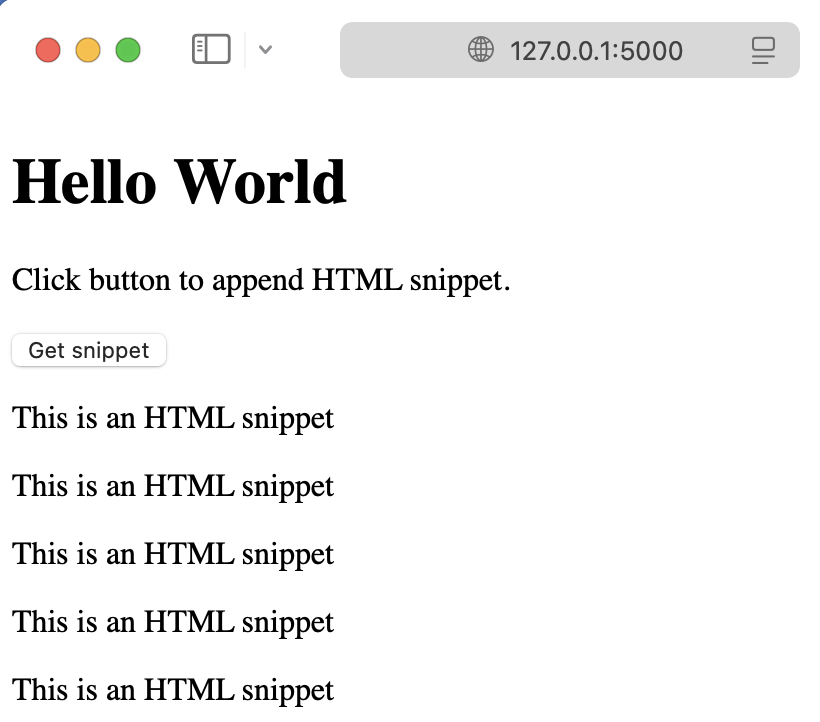Screen dimensions: 820x722
Task: Enter full screen with the green button
Action: point(128,50)
